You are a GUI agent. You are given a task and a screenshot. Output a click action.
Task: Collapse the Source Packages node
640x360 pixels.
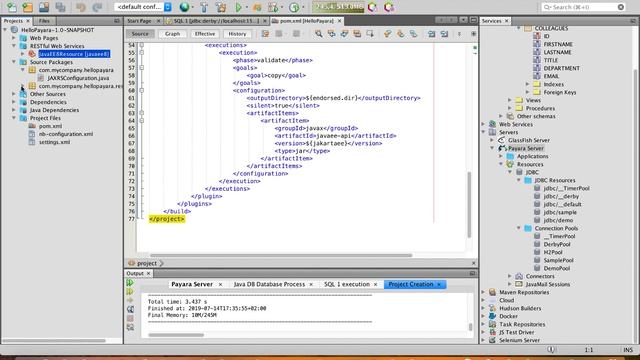(x=14, y=62)
